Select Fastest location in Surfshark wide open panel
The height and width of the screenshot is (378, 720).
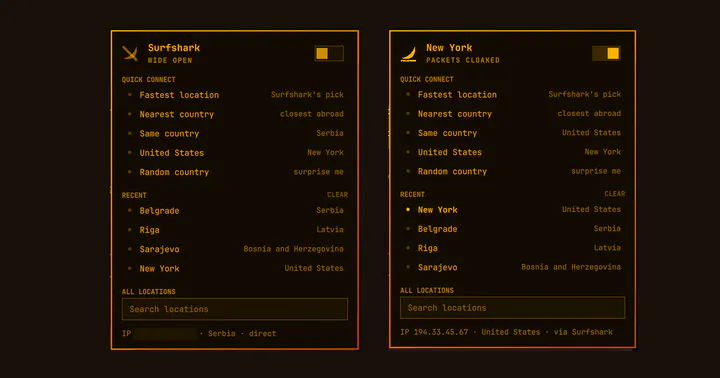(235, 95)
